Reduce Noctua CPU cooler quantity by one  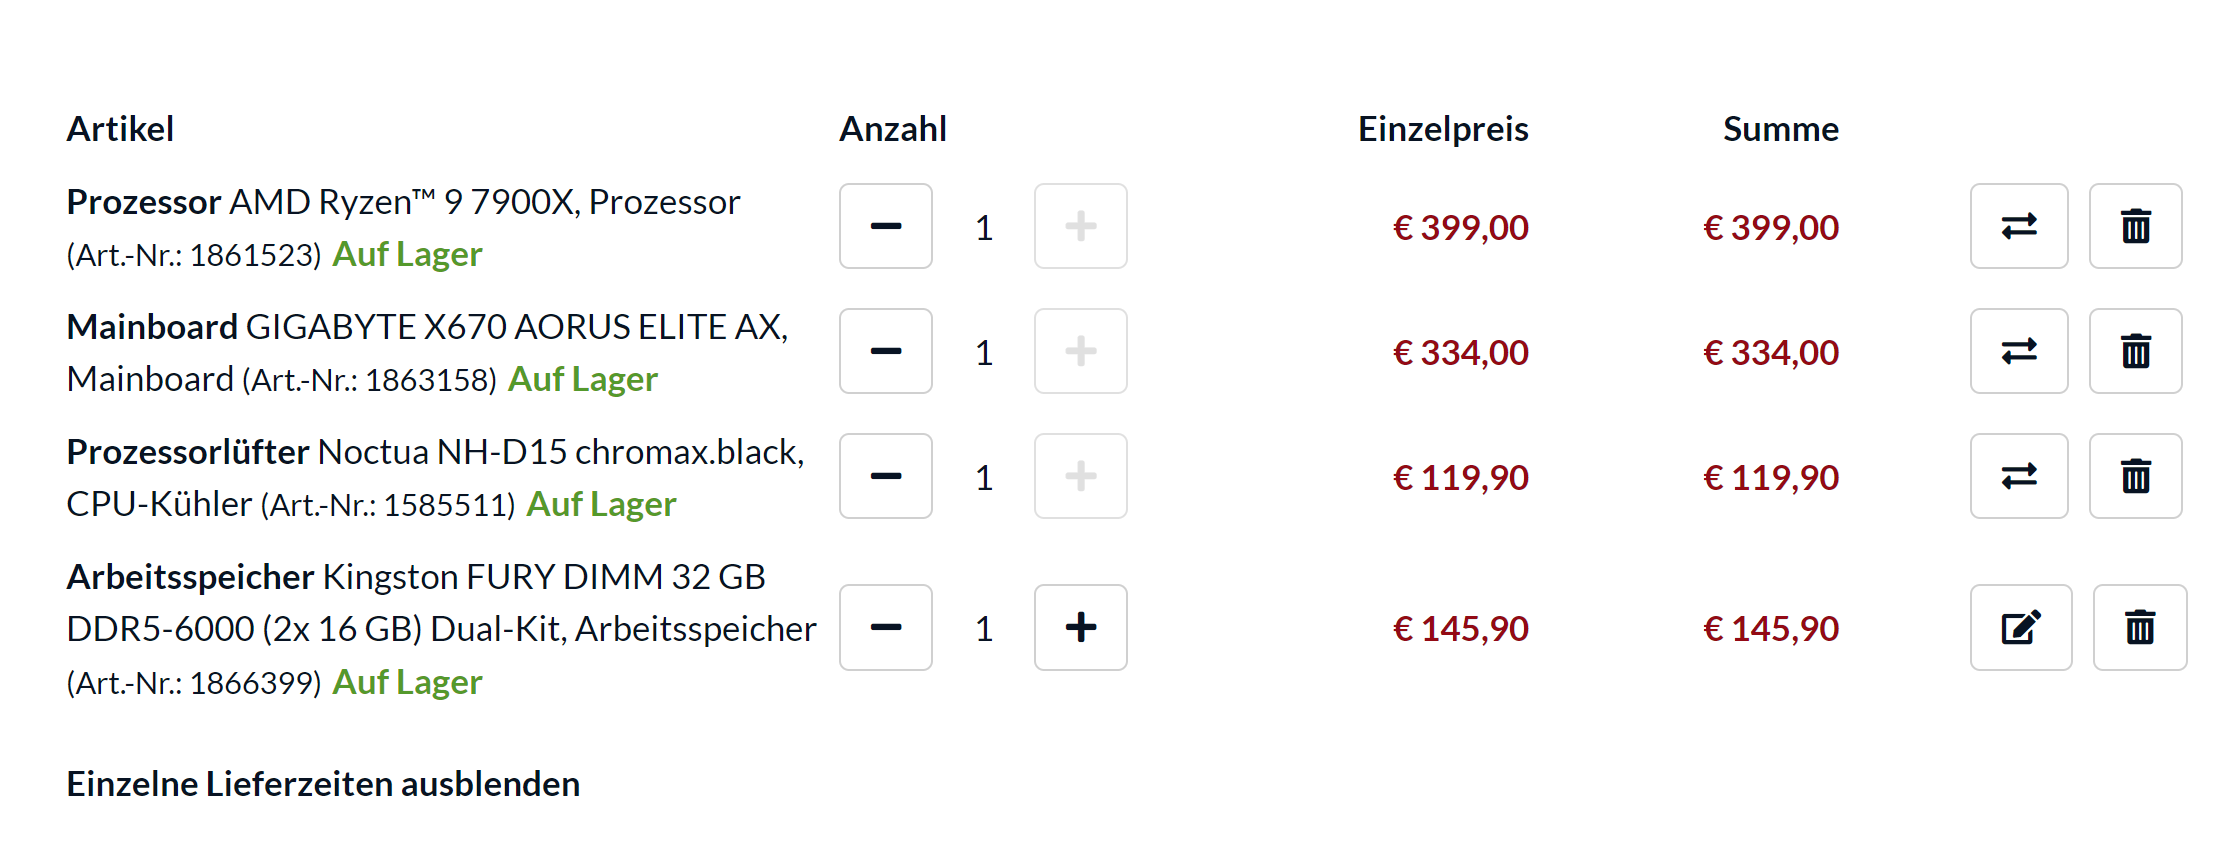(885, 476)
